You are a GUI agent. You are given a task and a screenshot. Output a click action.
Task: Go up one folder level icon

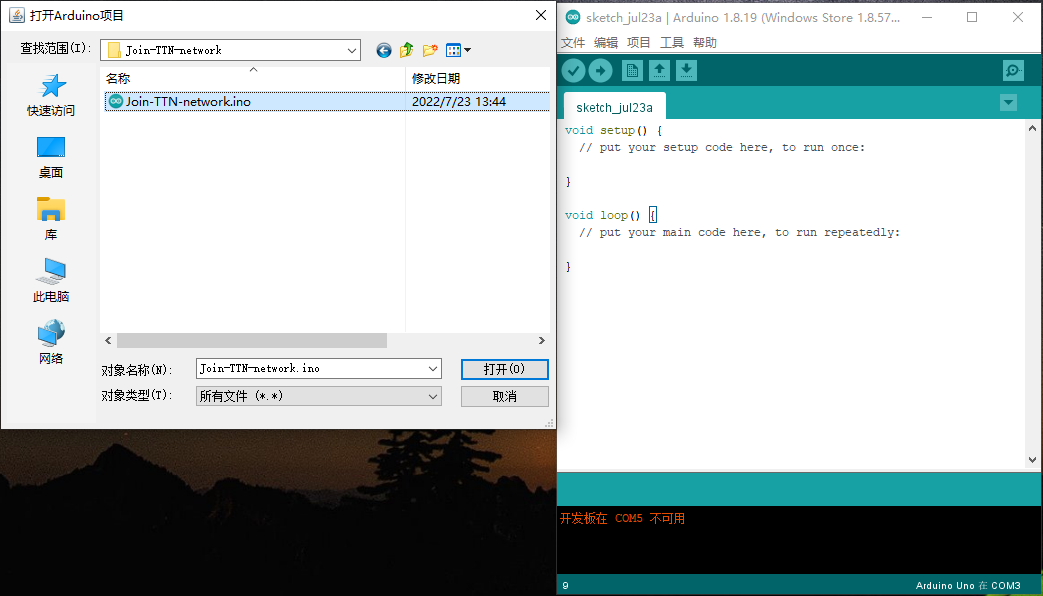coord(406,50)
